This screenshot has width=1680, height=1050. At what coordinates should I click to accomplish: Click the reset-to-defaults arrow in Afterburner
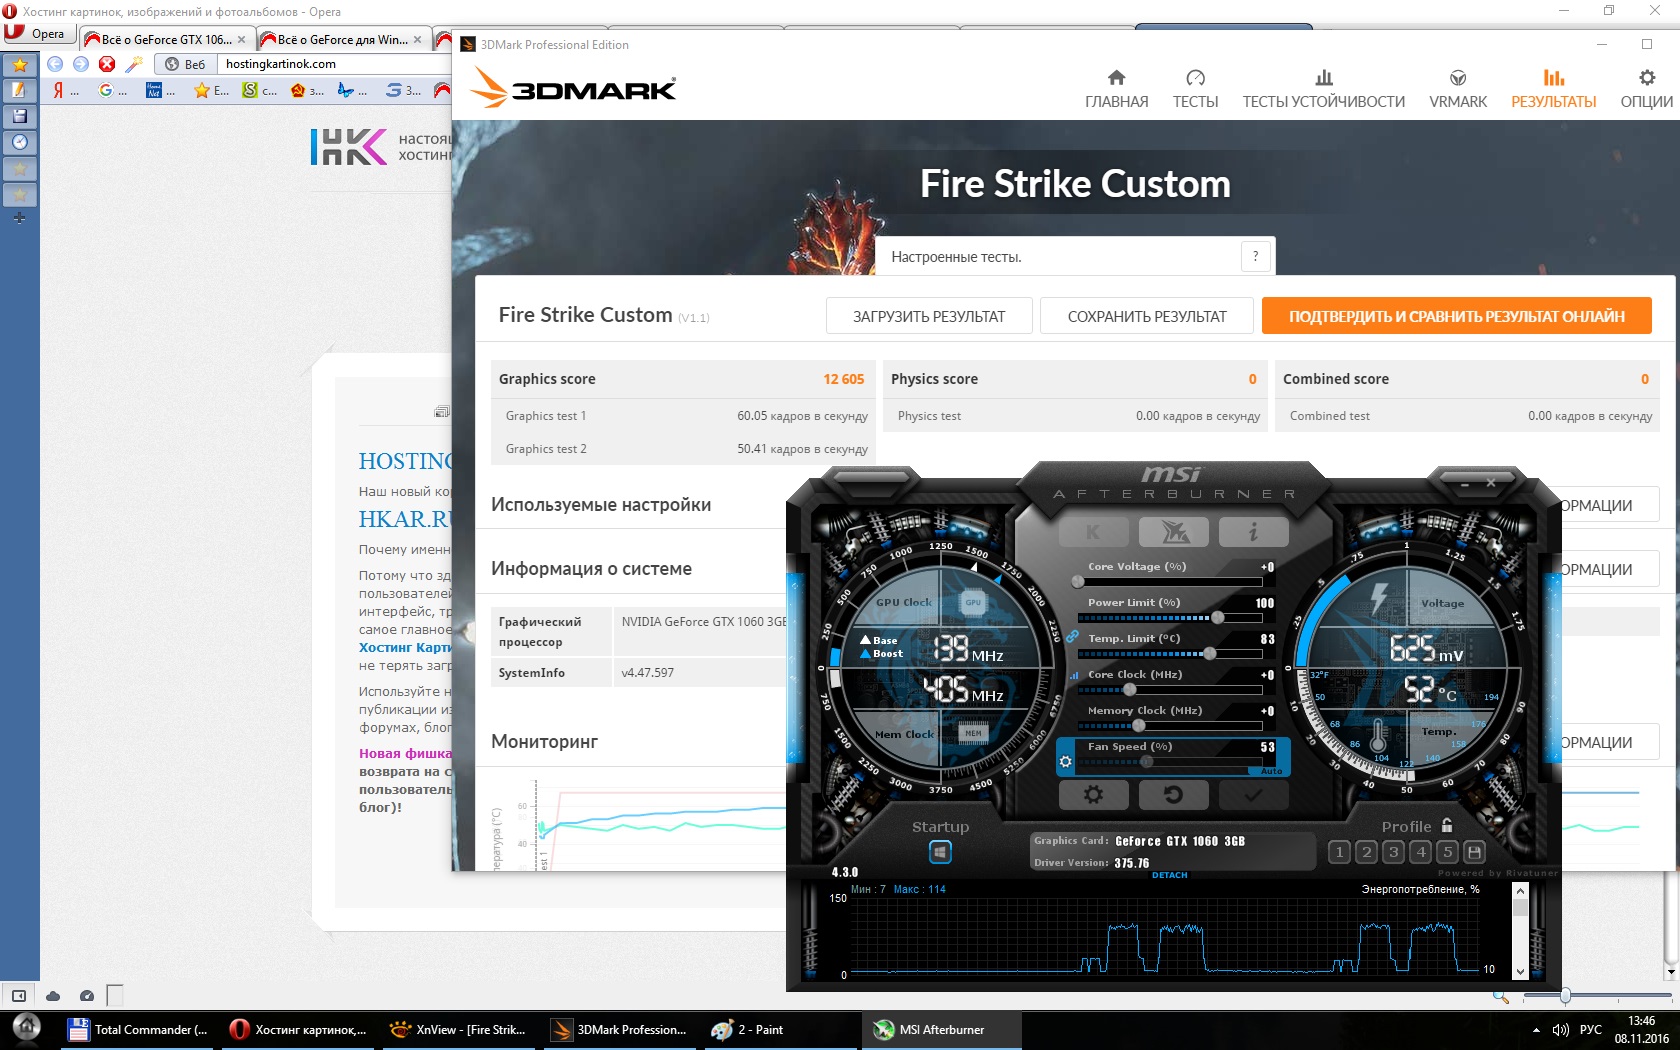coord(1173,795)
